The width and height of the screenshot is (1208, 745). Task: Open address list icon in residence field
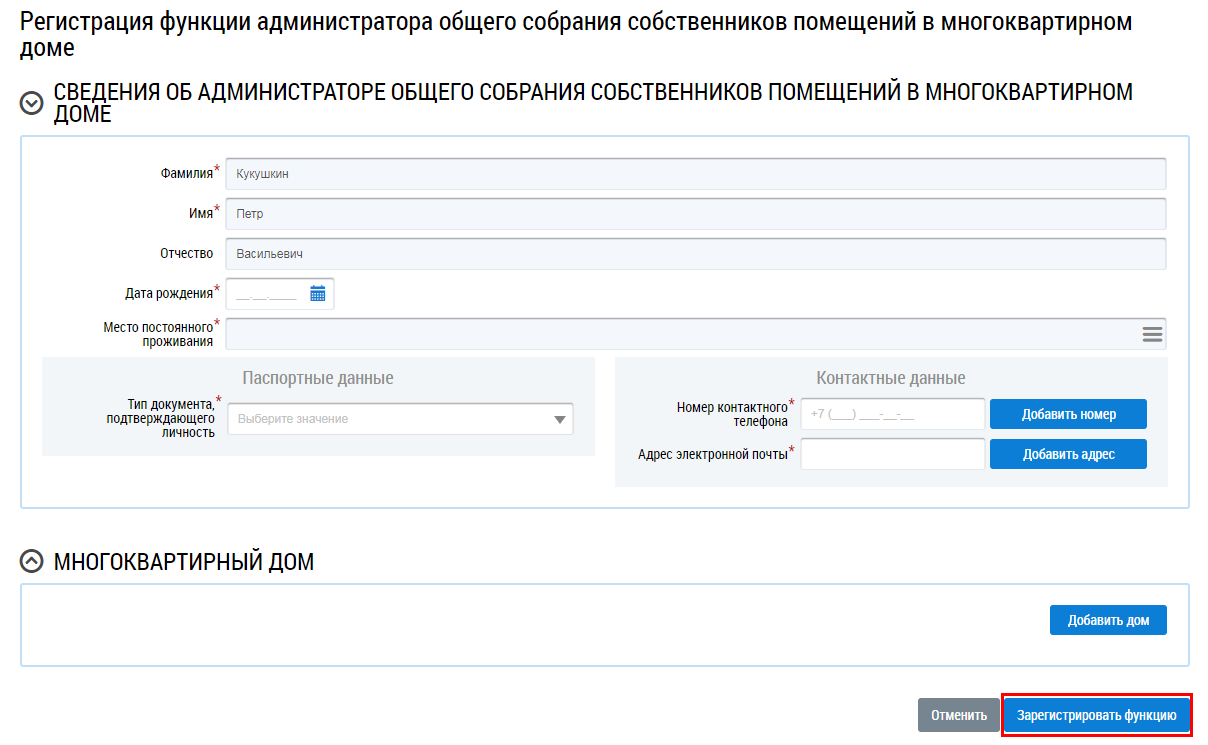[x=1152, y=334]
